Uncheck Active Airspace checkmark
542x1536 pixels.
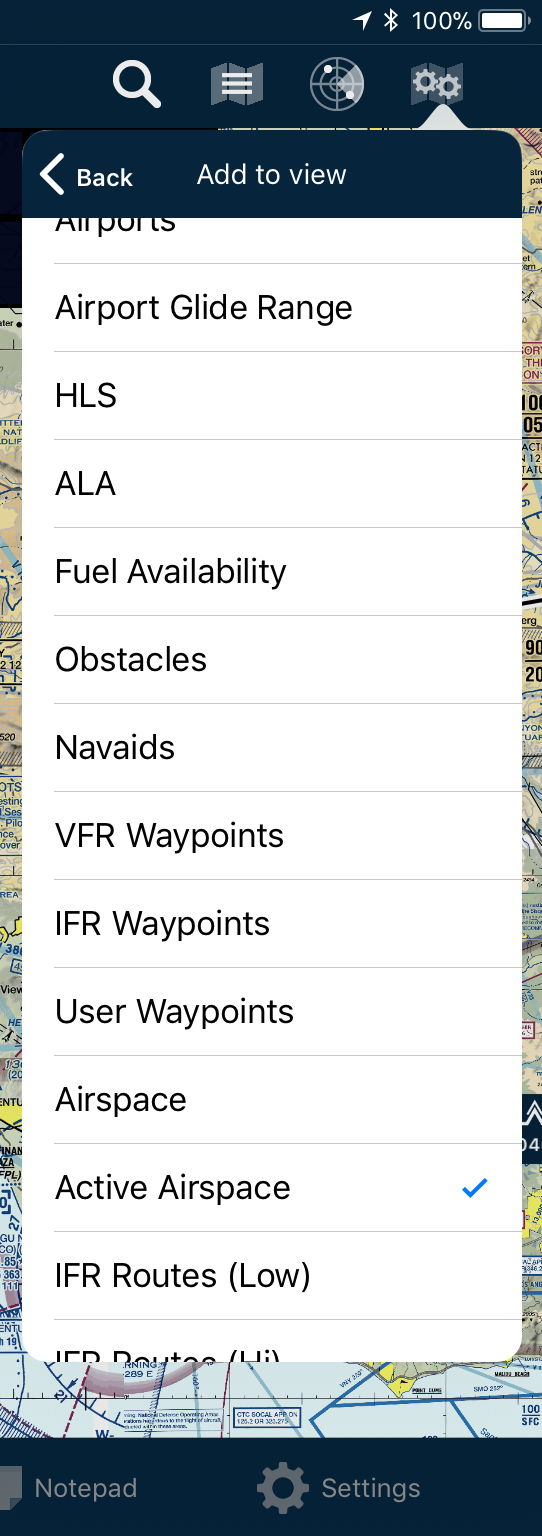coord(475,1187)
